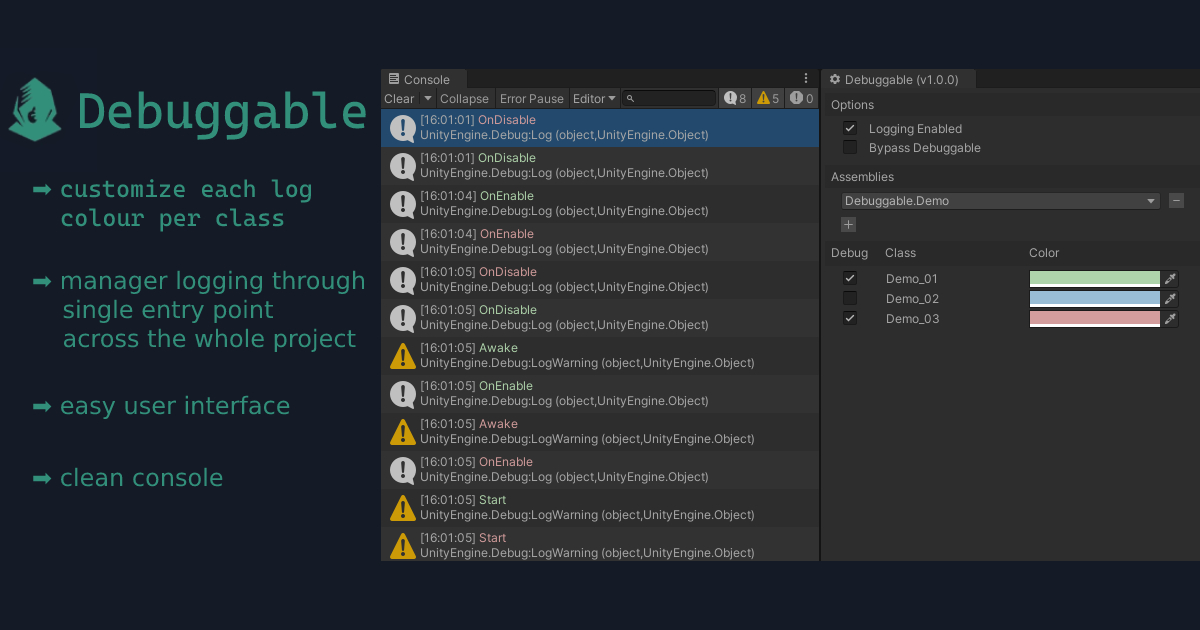Open the Console panel's three-dot menu
This screenshot has height=630, width=1200.
[806, 77]
